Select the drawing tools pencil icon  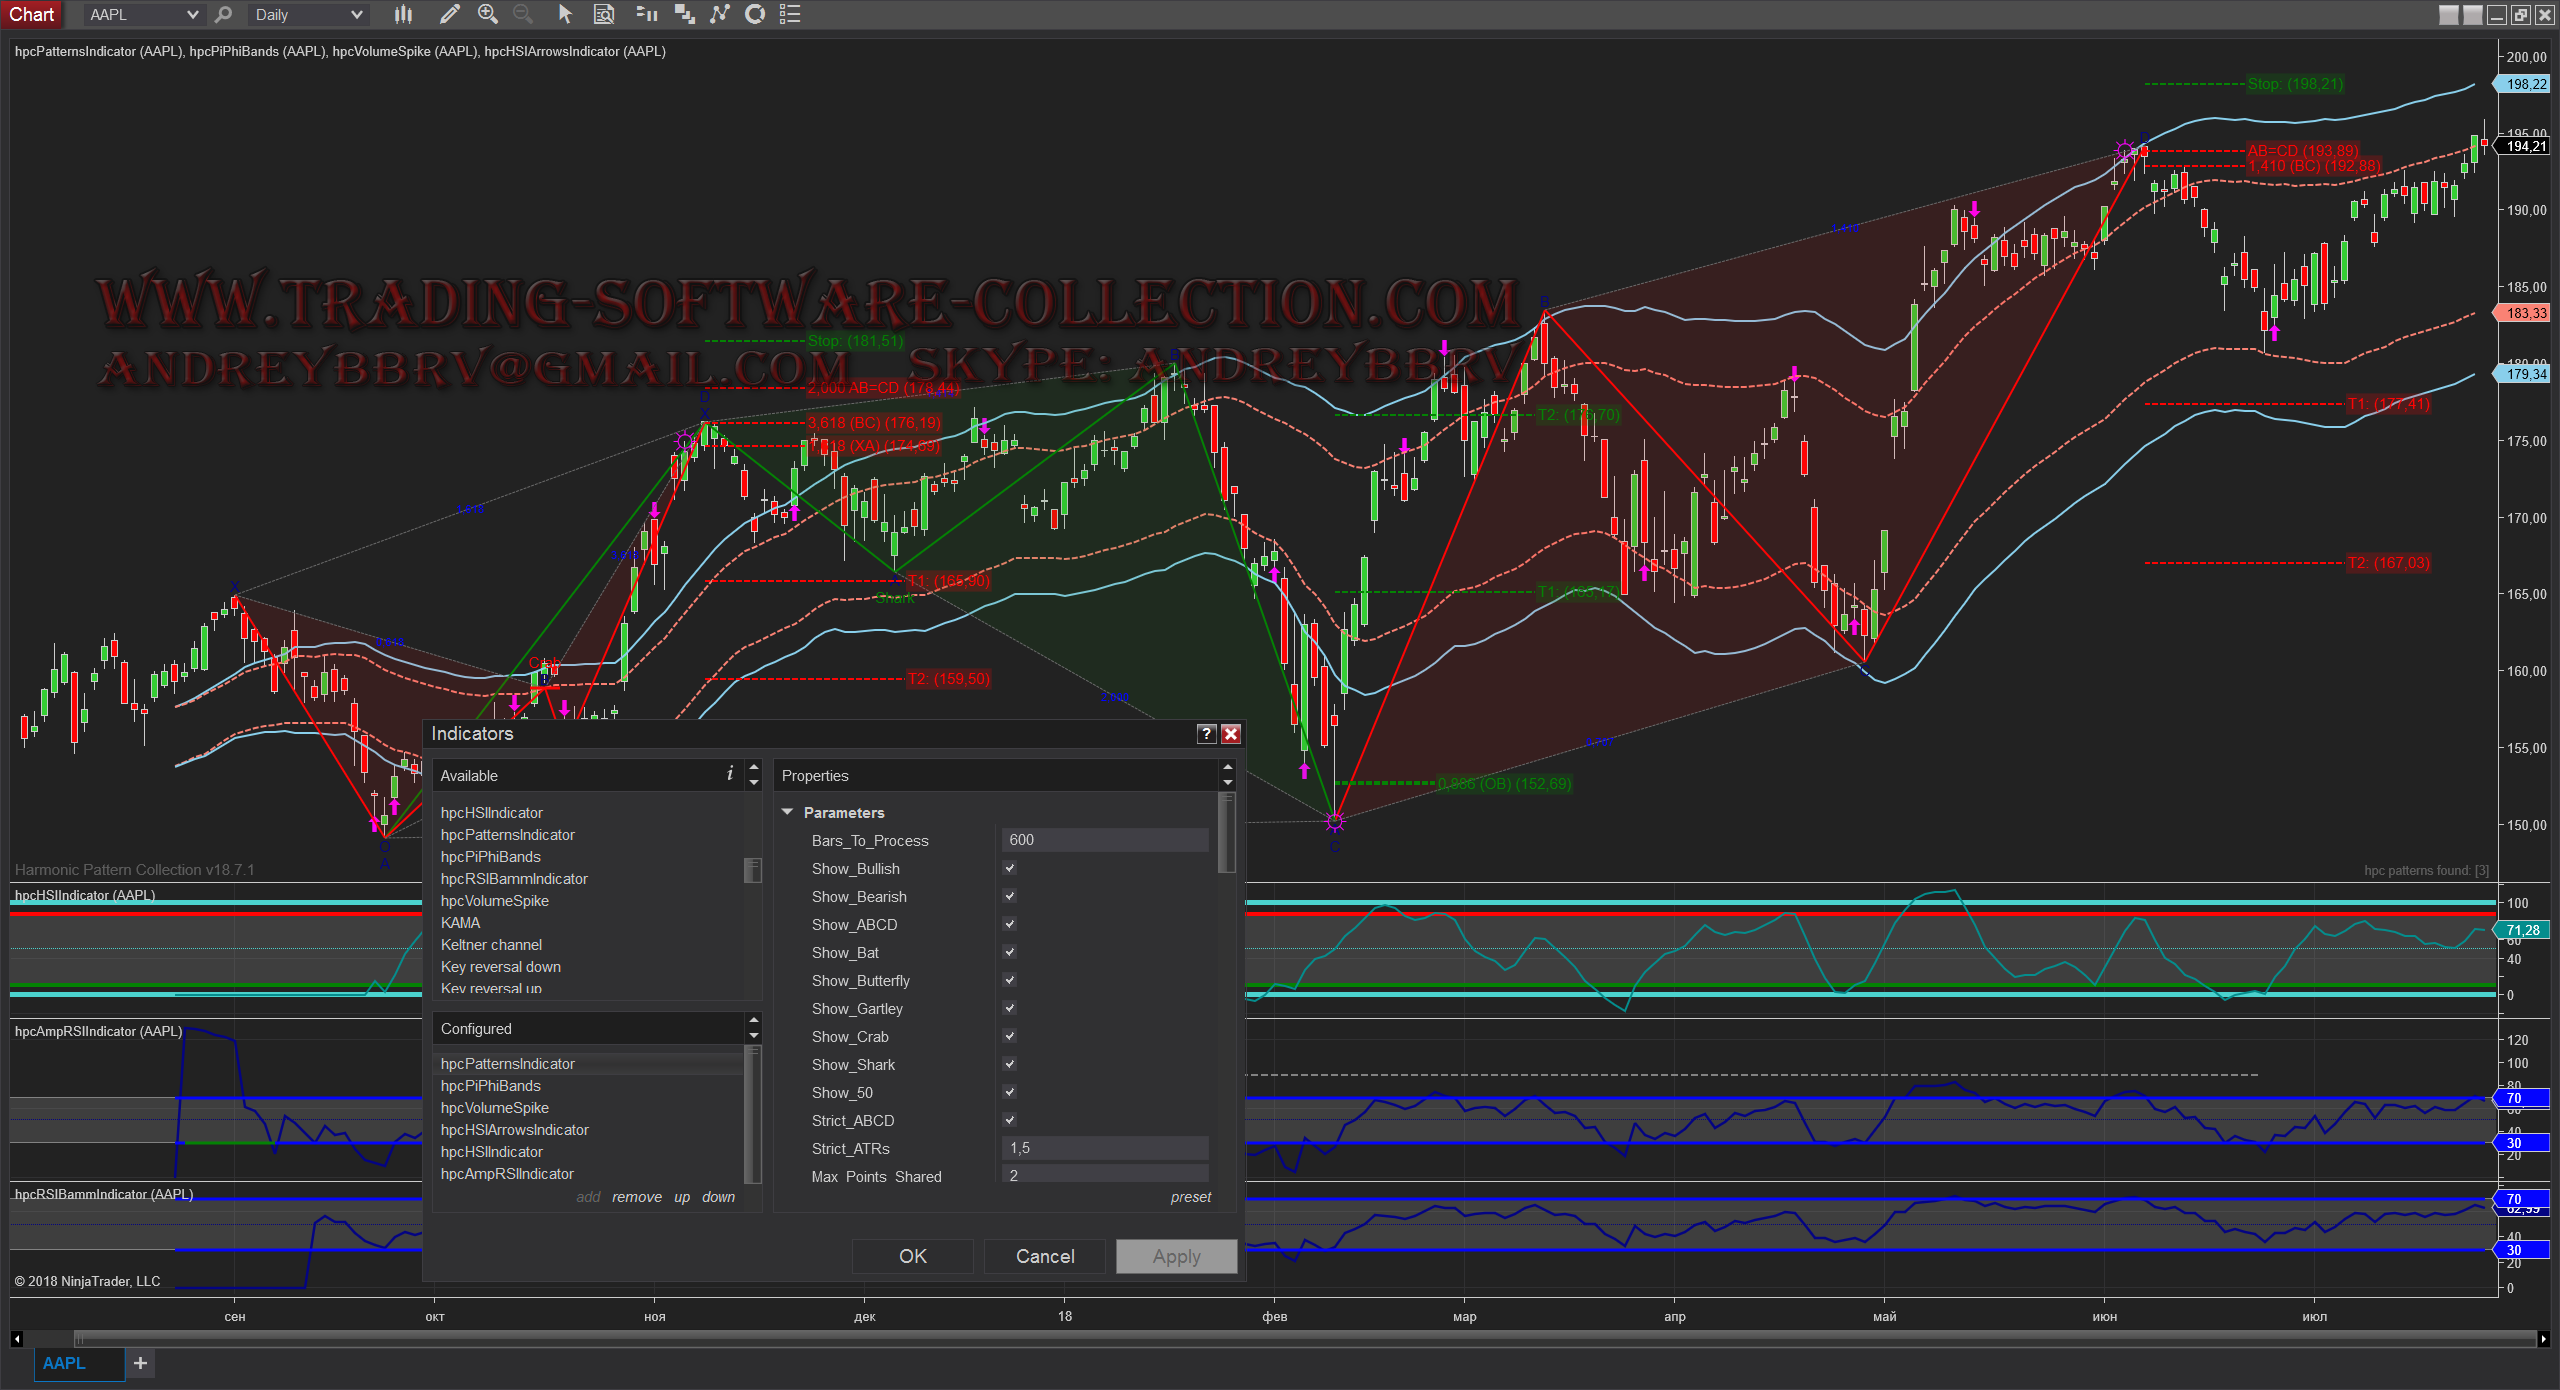450,14
